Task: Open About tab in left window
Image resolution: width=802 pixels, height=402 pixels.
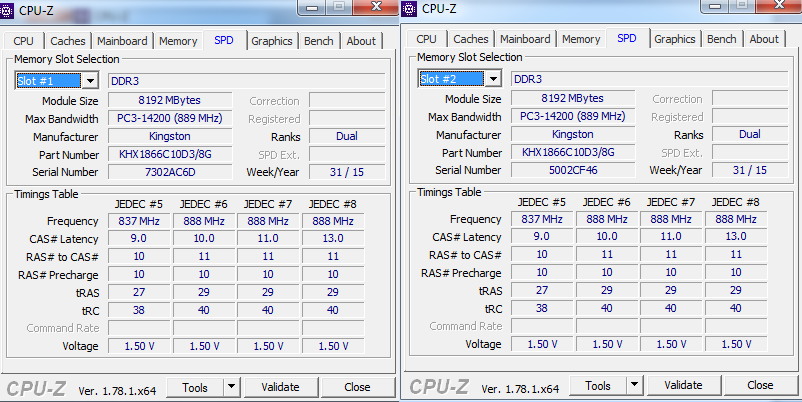Action: [x=361, y=41]
